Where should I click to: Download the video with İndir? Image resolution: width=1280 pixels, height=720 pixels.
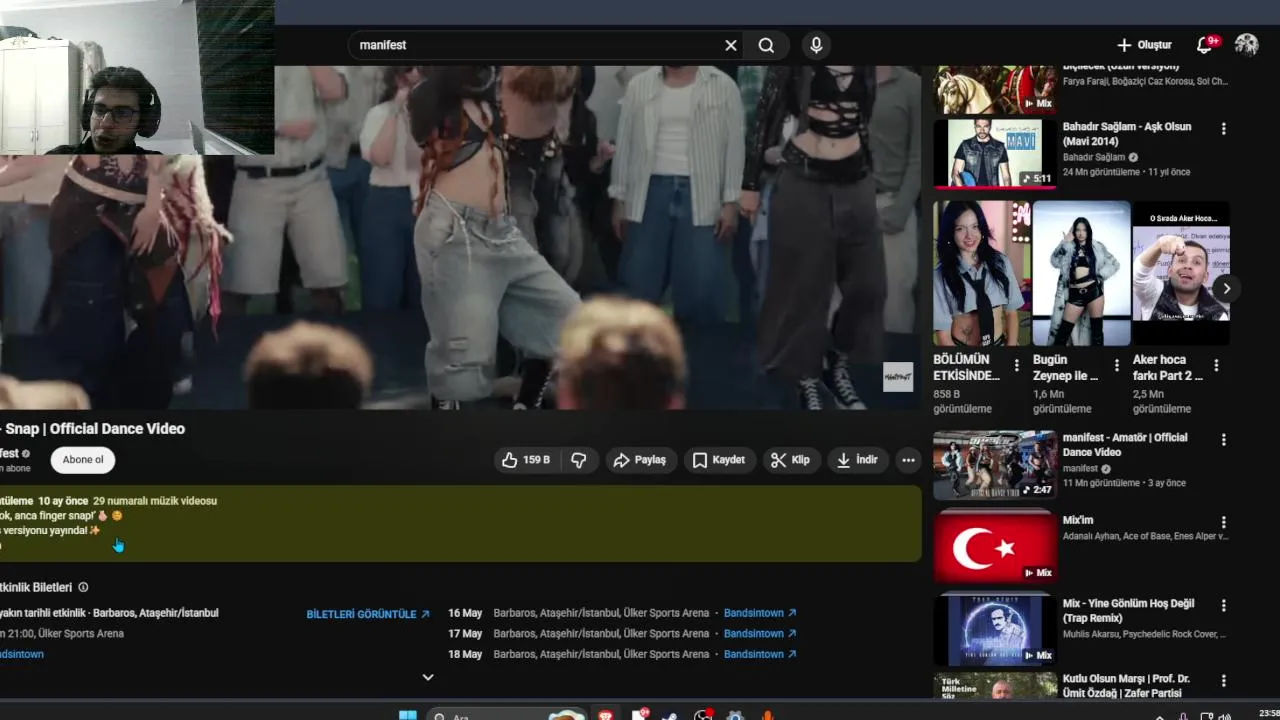pos(857,460)
